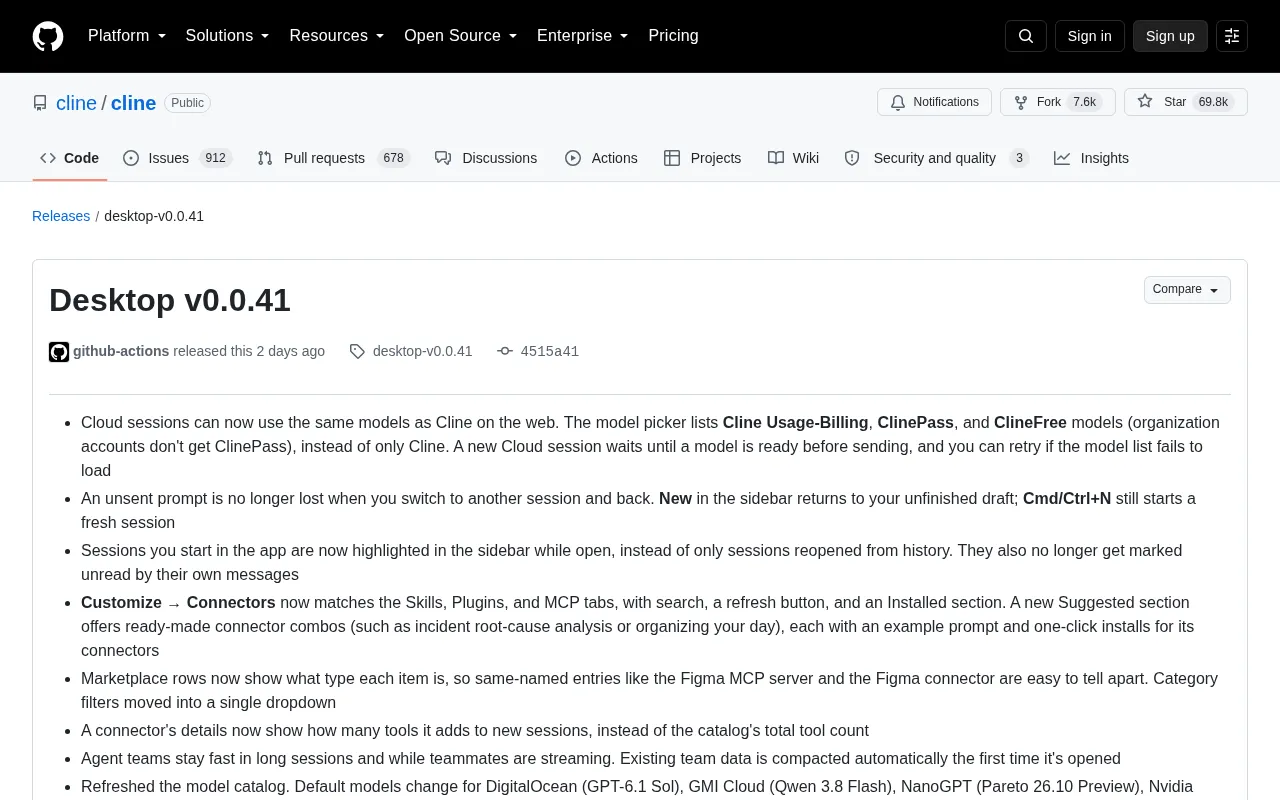Click the commit icon beside 4515a41

pos(505,351)
